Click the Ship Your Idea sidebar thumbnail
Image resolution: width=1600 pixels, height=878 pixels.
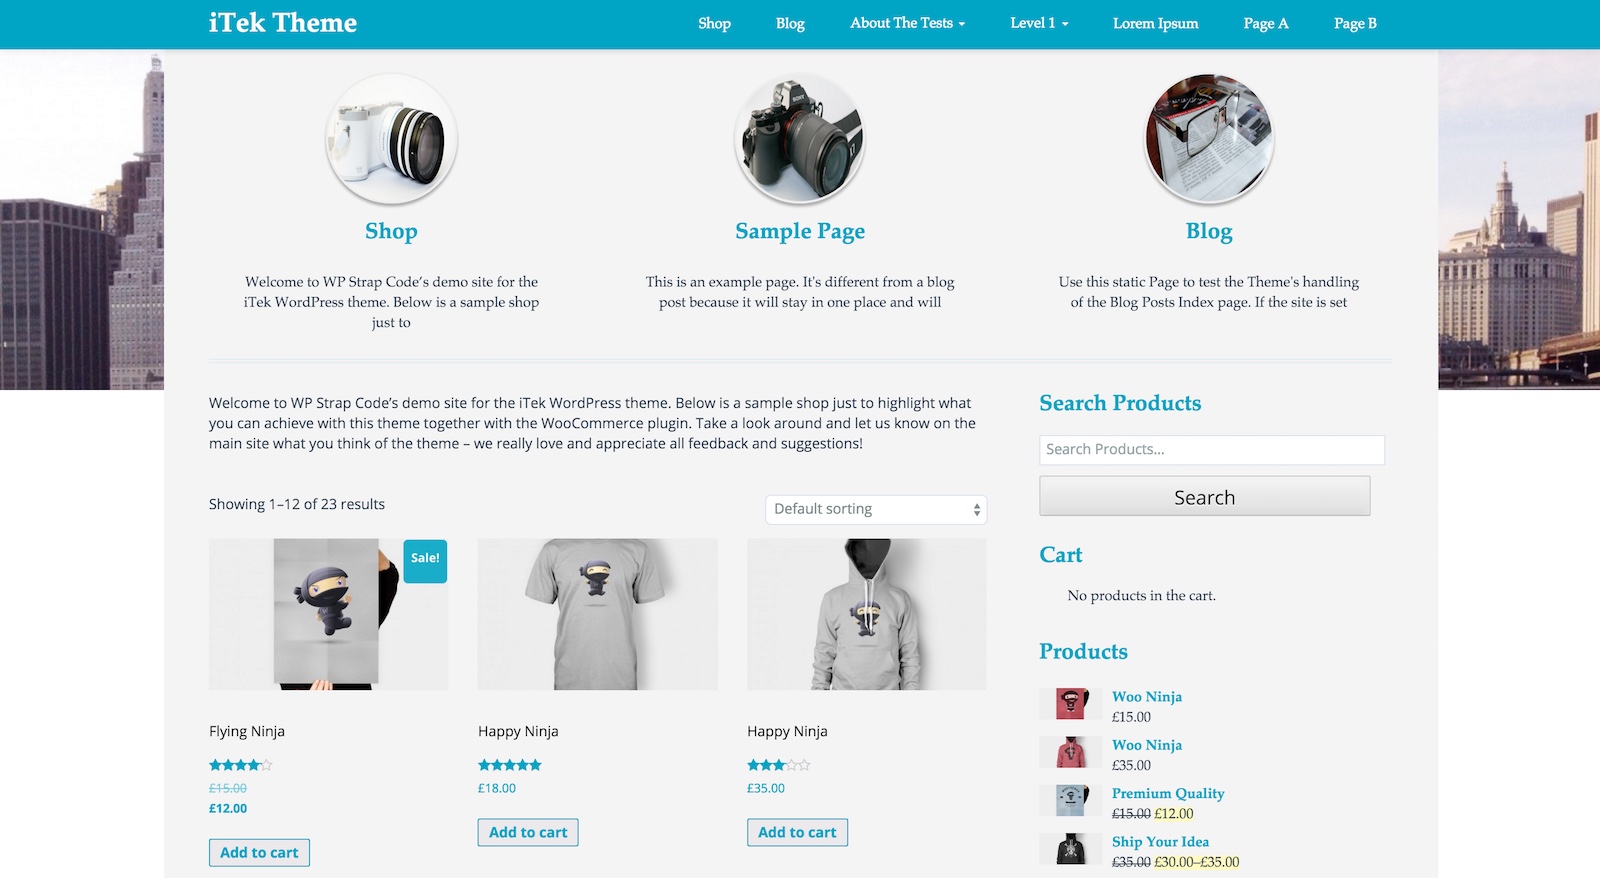[1071, 849]
